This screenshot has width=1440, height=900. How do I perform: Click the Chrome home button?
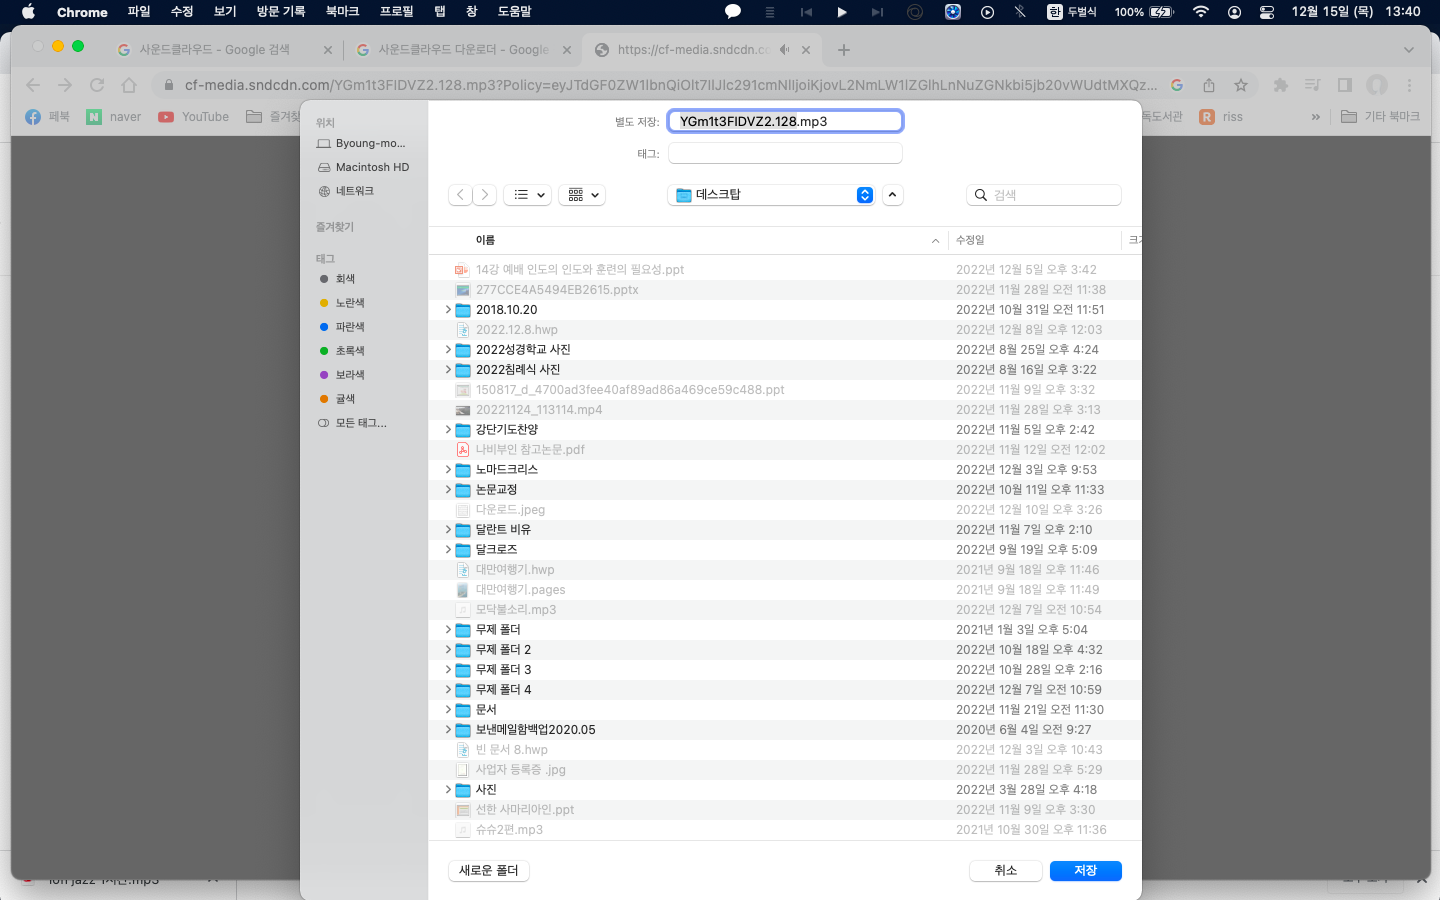[x=129, y=85]
